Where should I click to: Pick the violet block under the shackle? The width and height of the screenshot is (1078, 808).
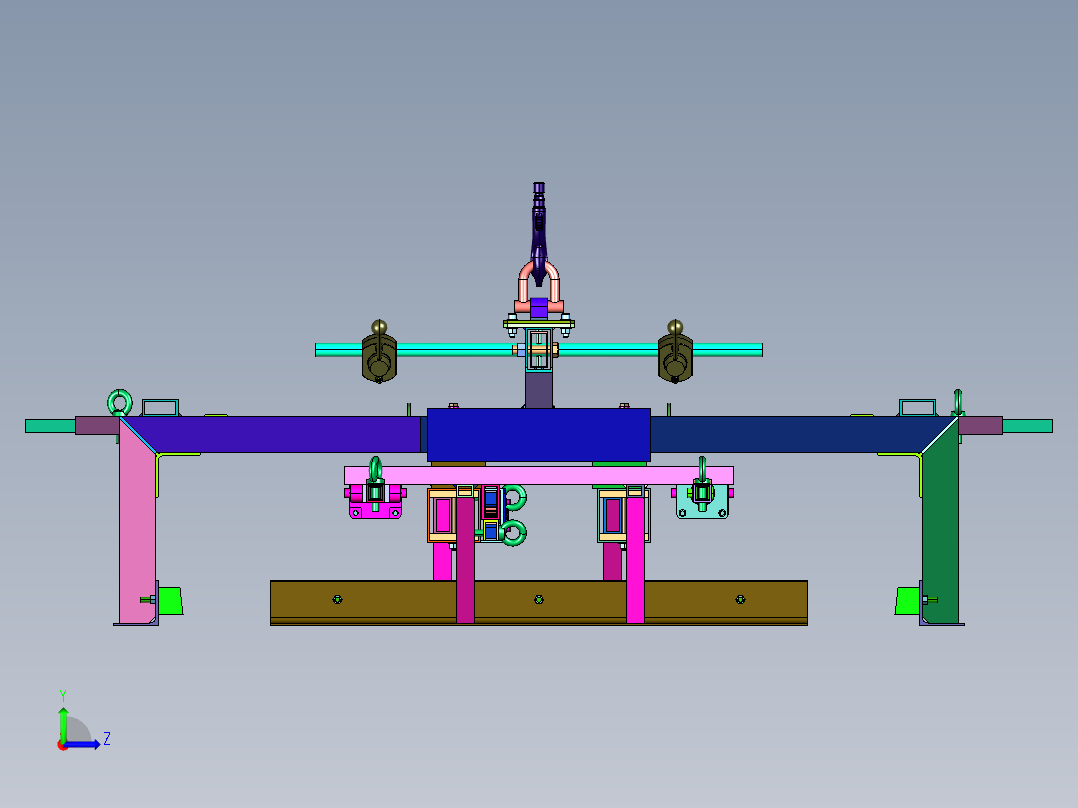pyautogui.click(x=538, y=307)
